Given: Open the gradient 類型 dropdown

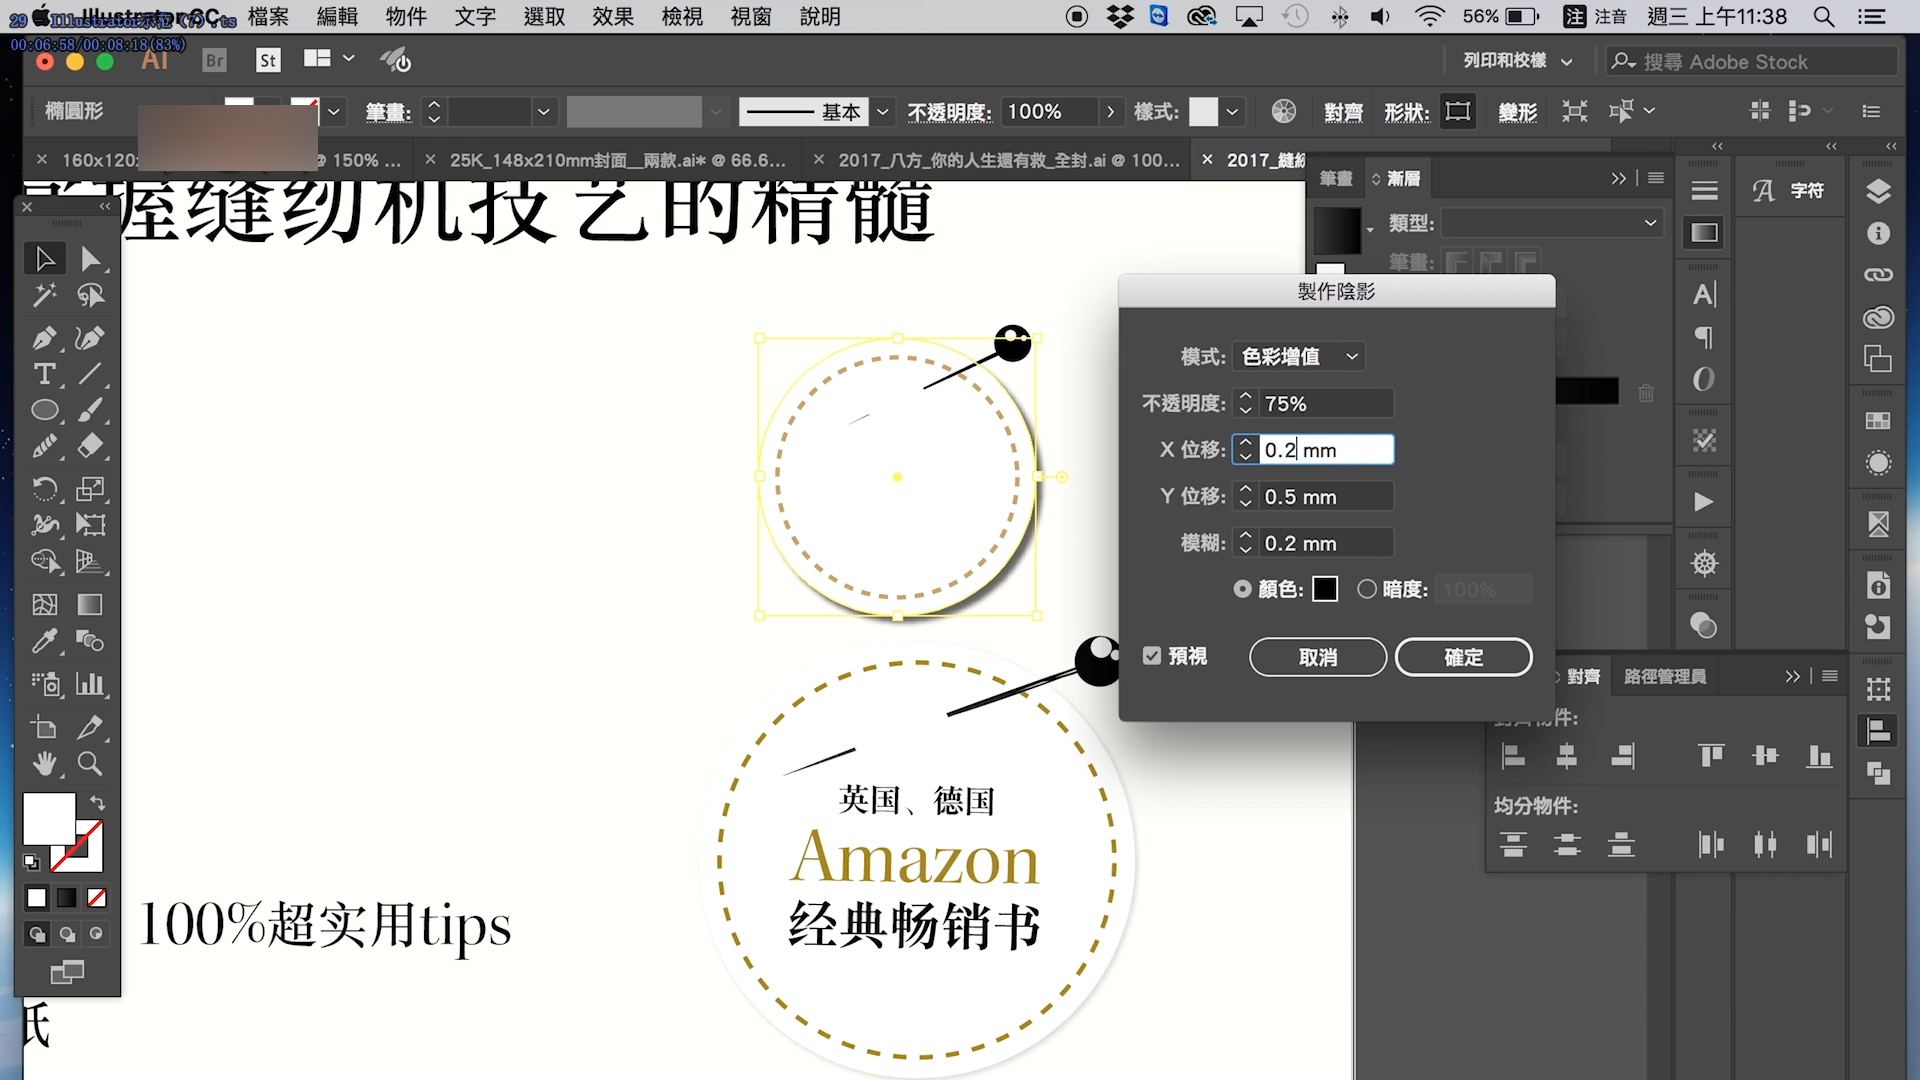Looking at the screenshot, I should point(1551,223).
